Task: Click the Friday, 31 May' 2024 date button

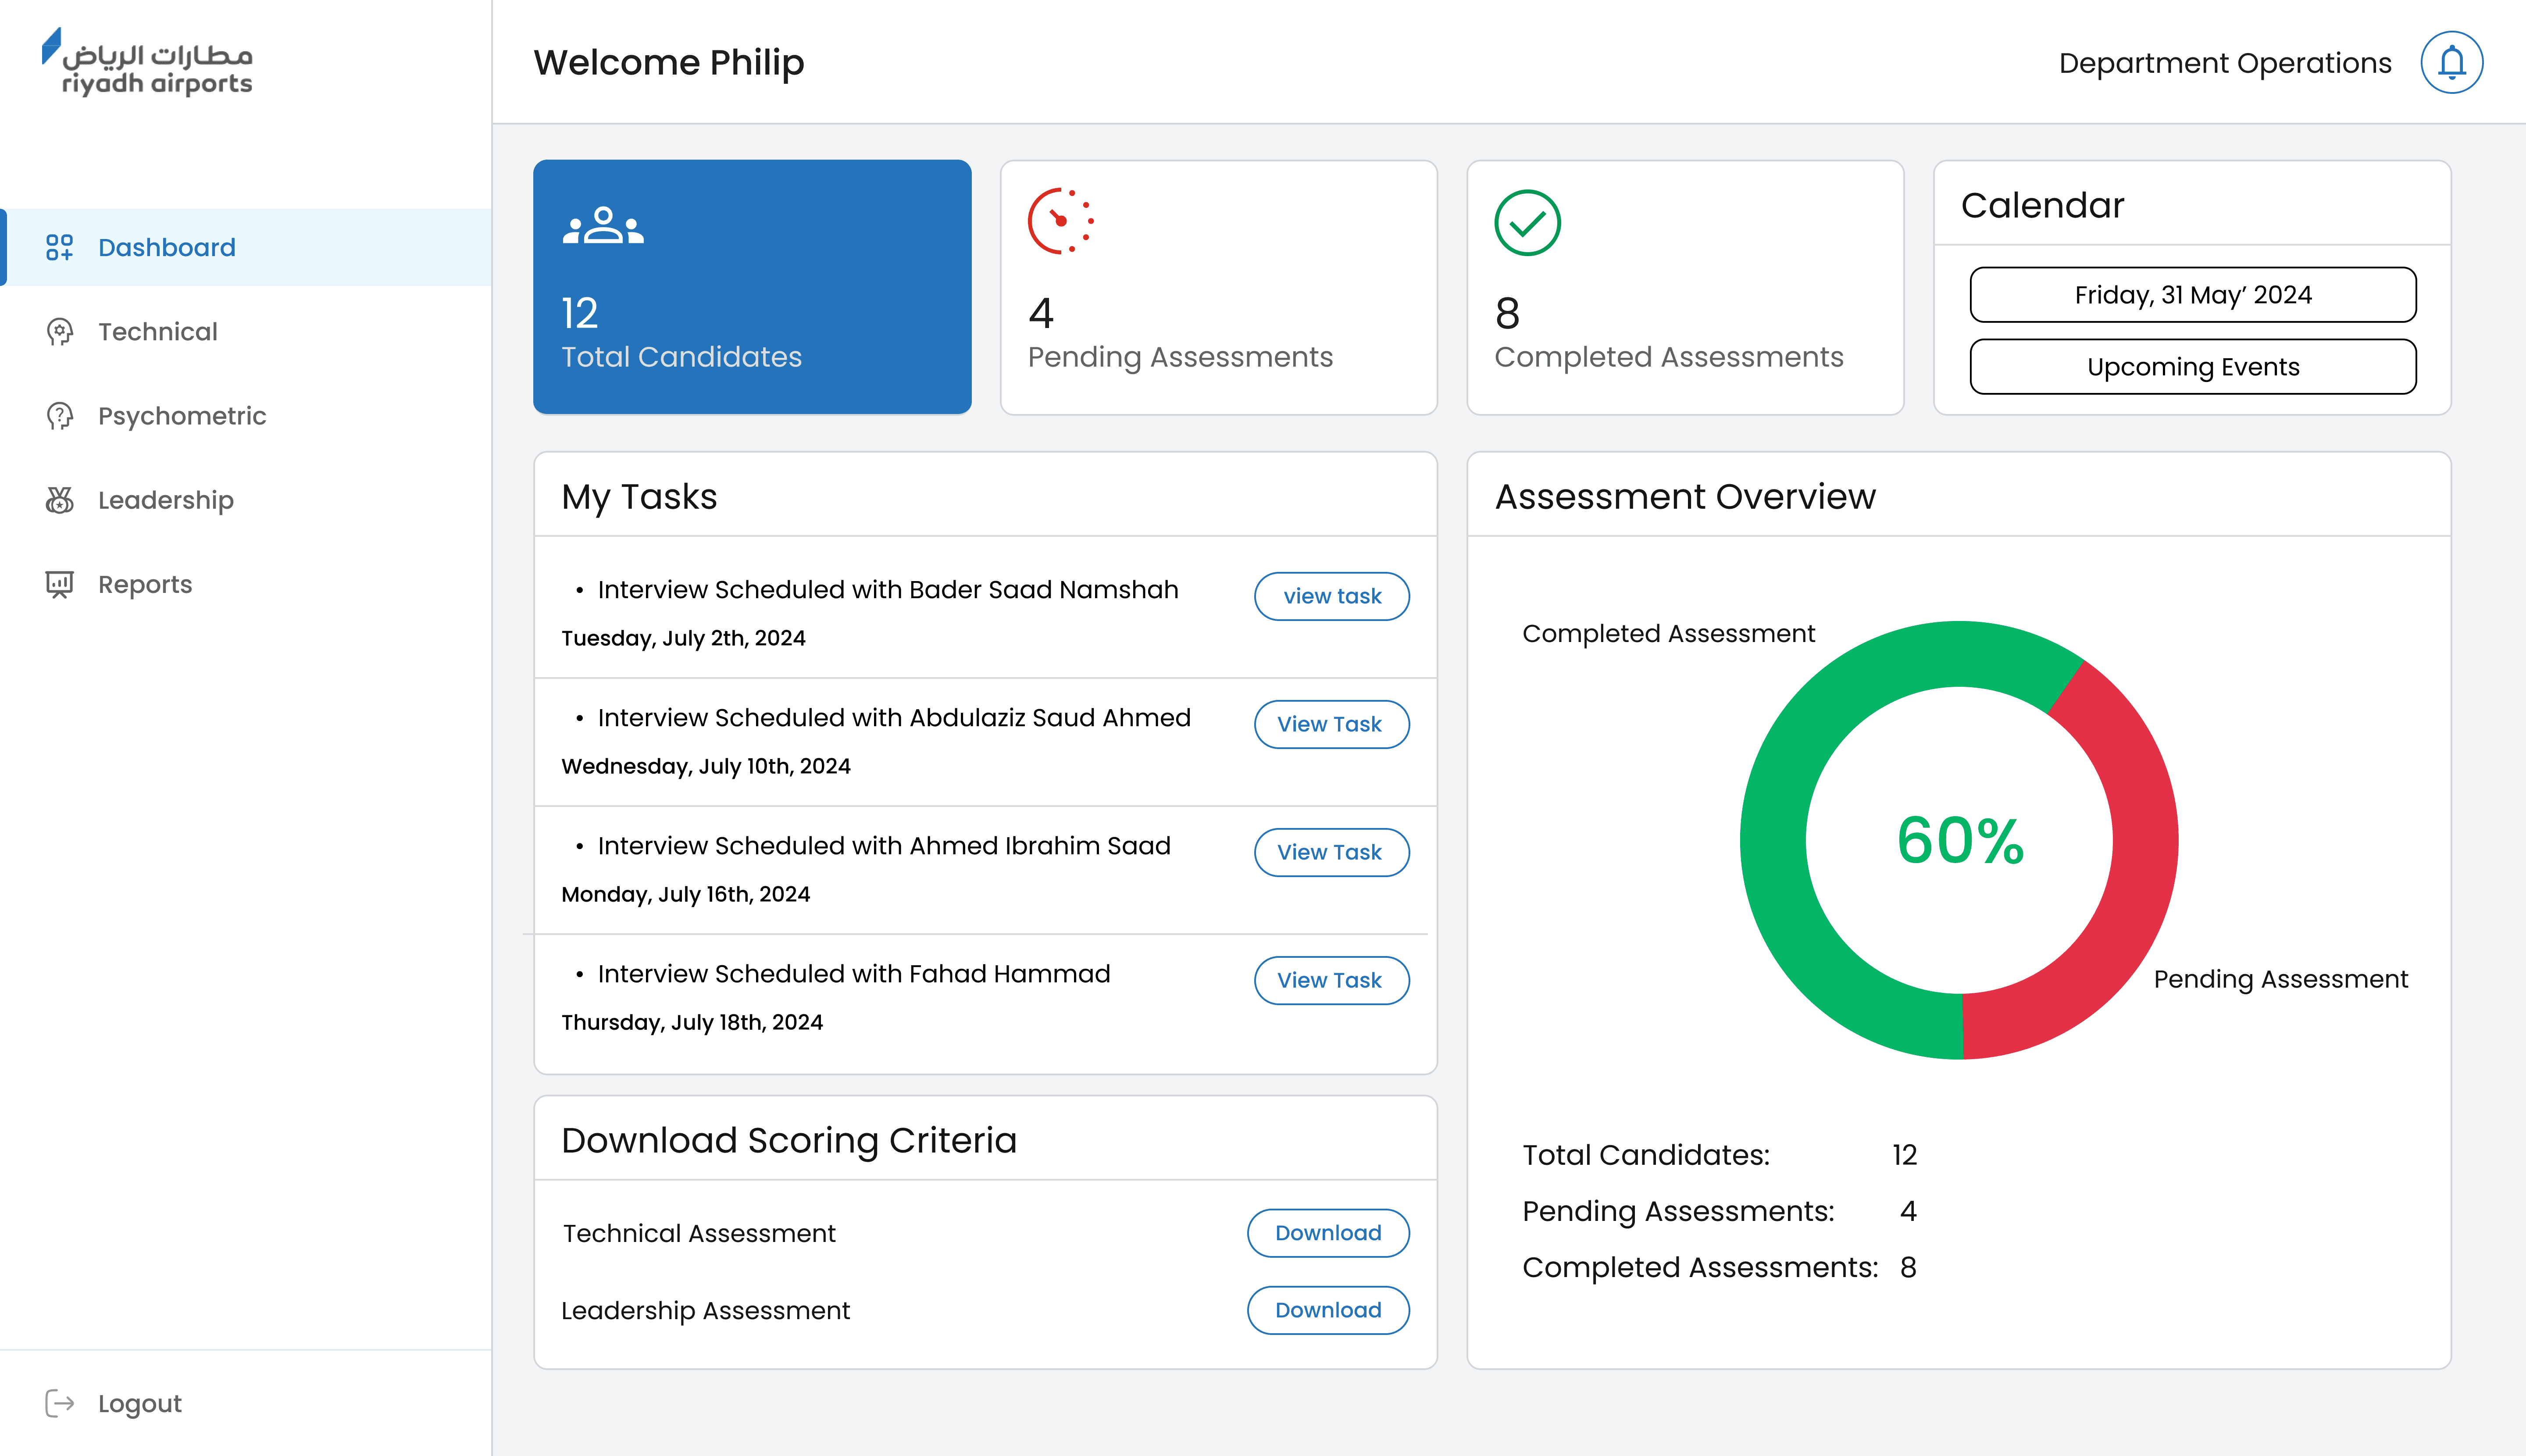Action: click(2193, 295)
